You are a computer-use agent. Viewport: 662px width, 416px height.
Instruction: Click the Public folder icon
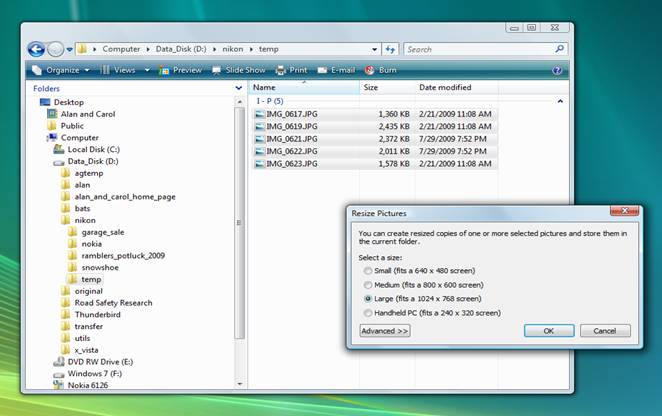[x=52, y=126]
